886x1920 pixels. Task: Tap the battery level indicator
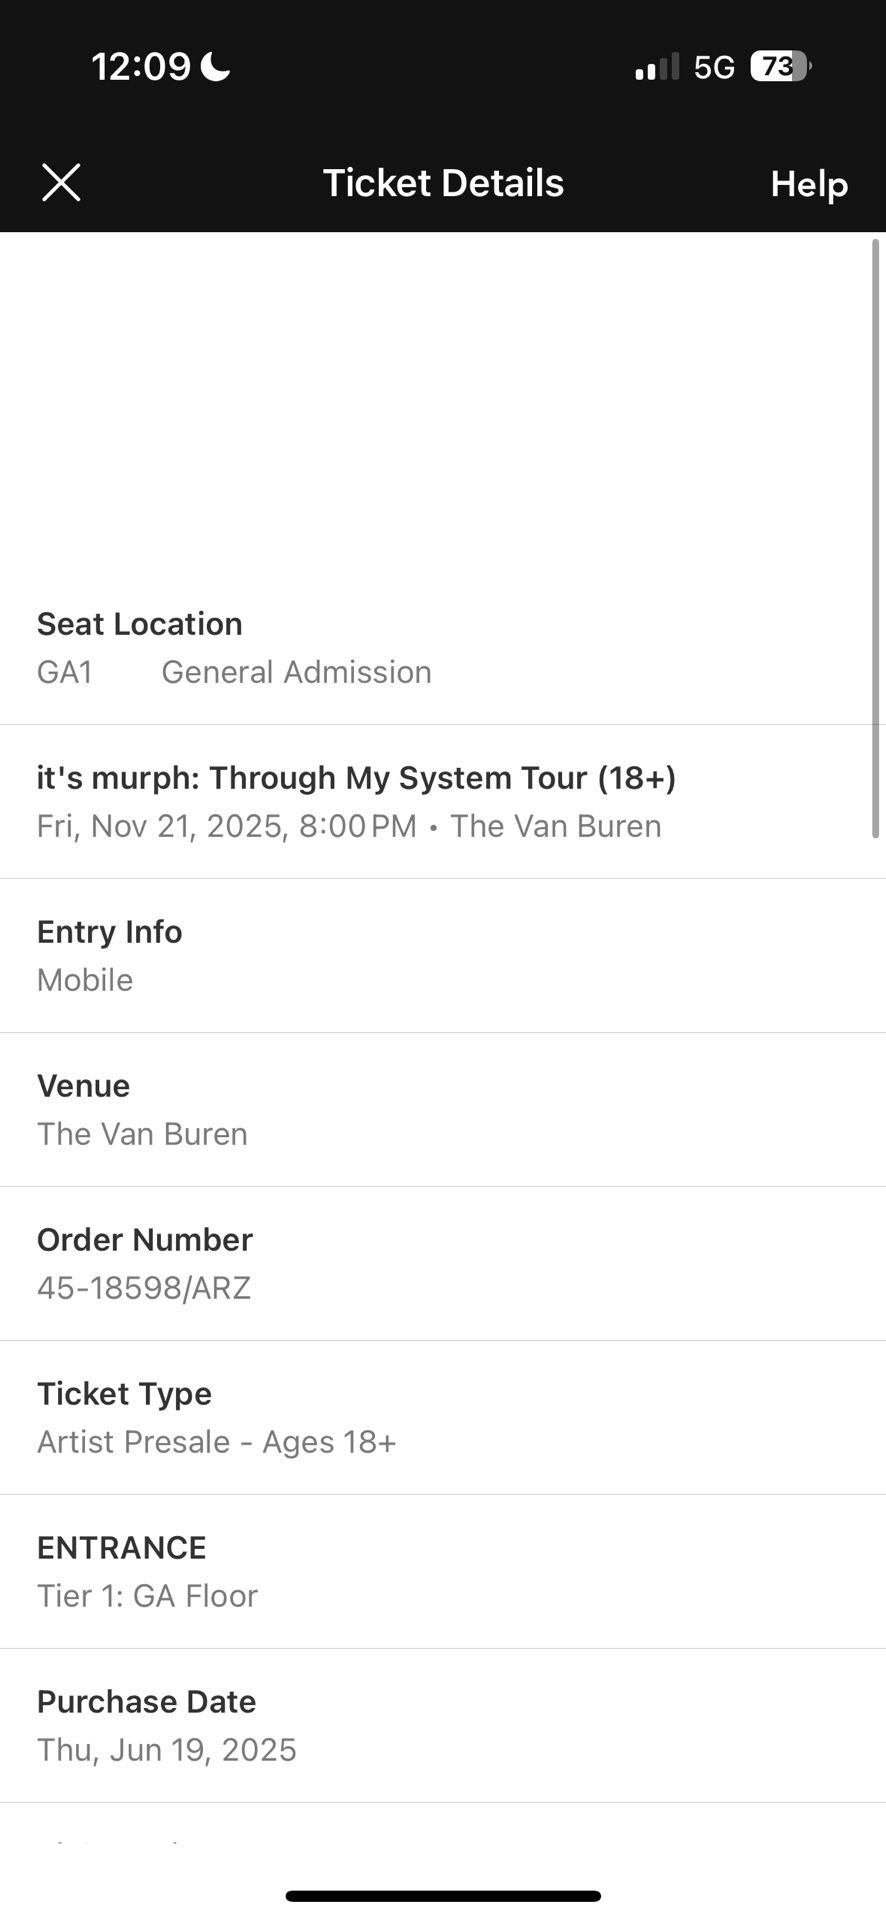pyautogui.click(x=779, y=67)
